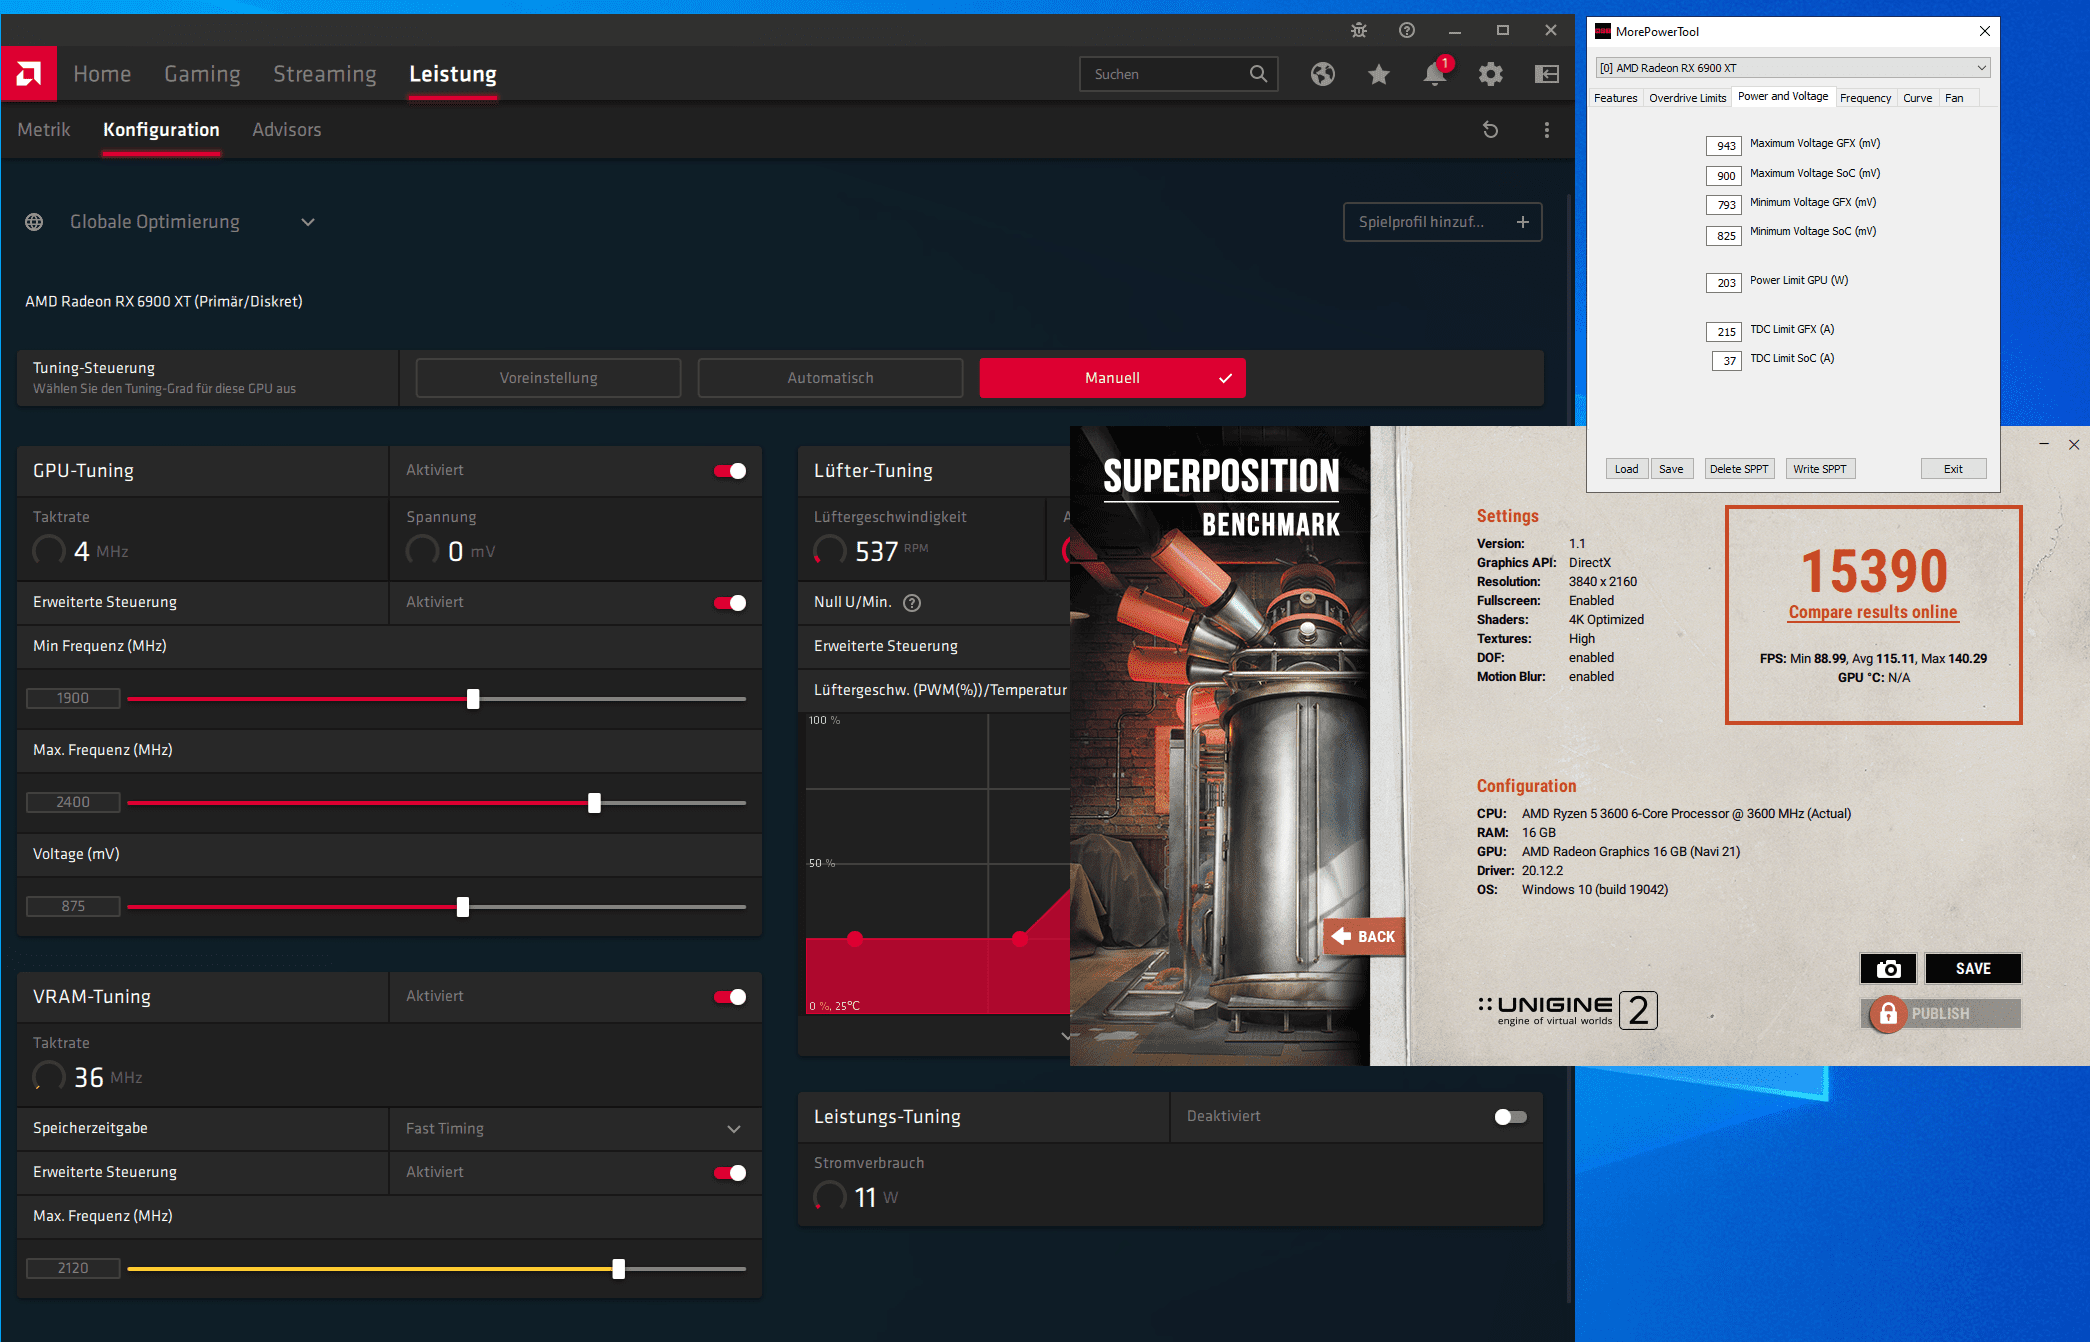Click the BACK button in Superposition
Screen dimensions: 2090x1342
[1364, 937]
